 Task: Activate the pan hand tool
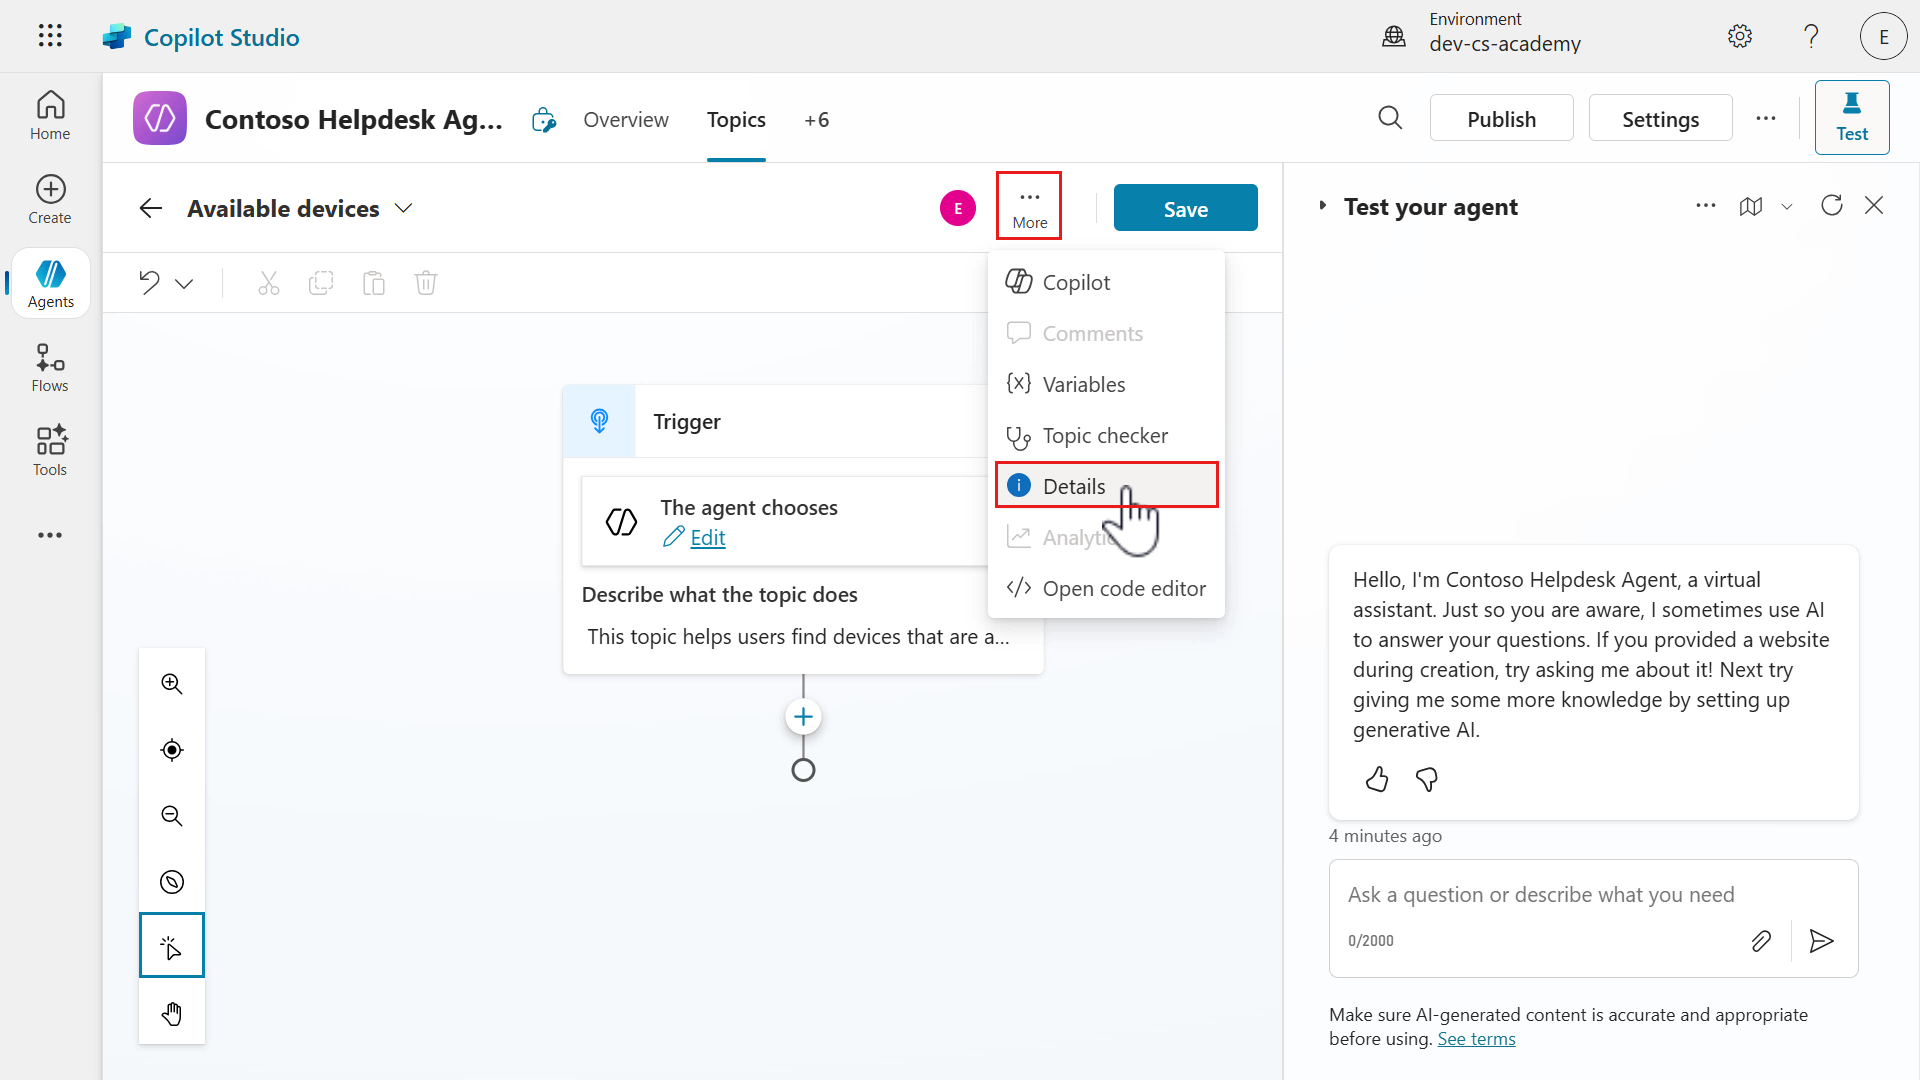171,1013
